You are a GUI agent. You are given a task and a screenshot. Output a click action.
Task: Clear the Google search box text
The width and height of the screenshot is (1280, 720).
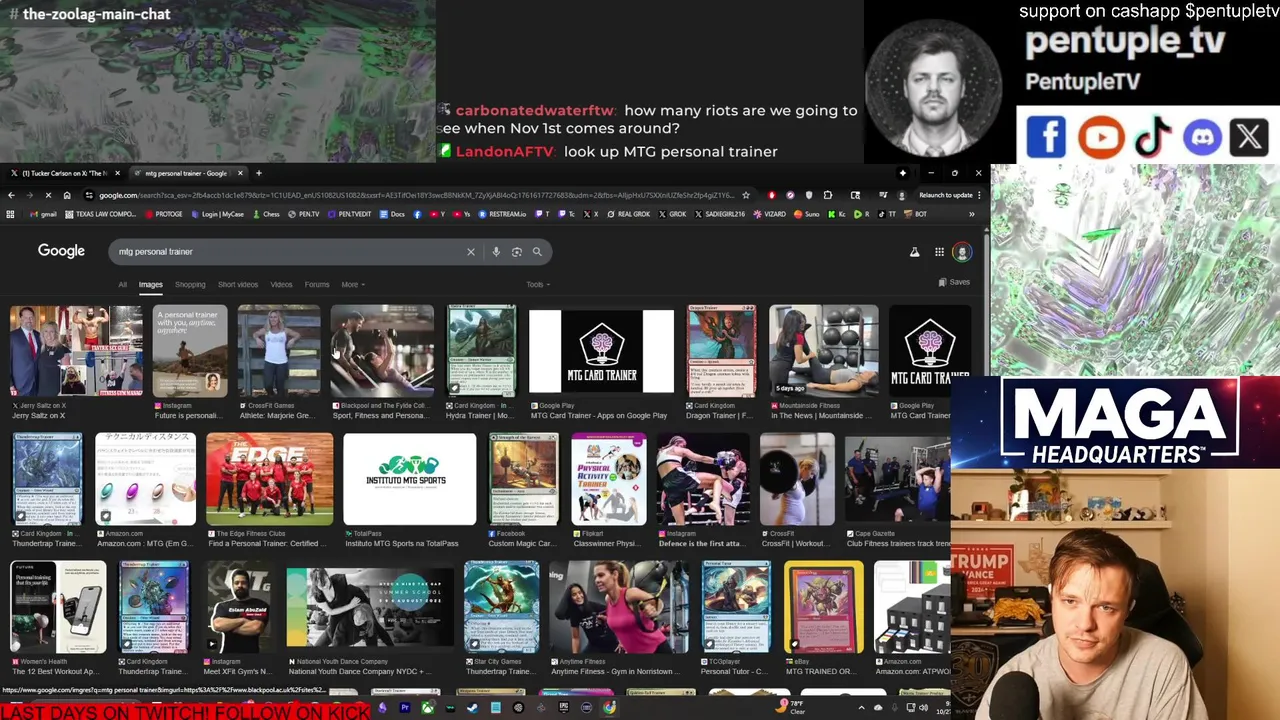[470, 252]
